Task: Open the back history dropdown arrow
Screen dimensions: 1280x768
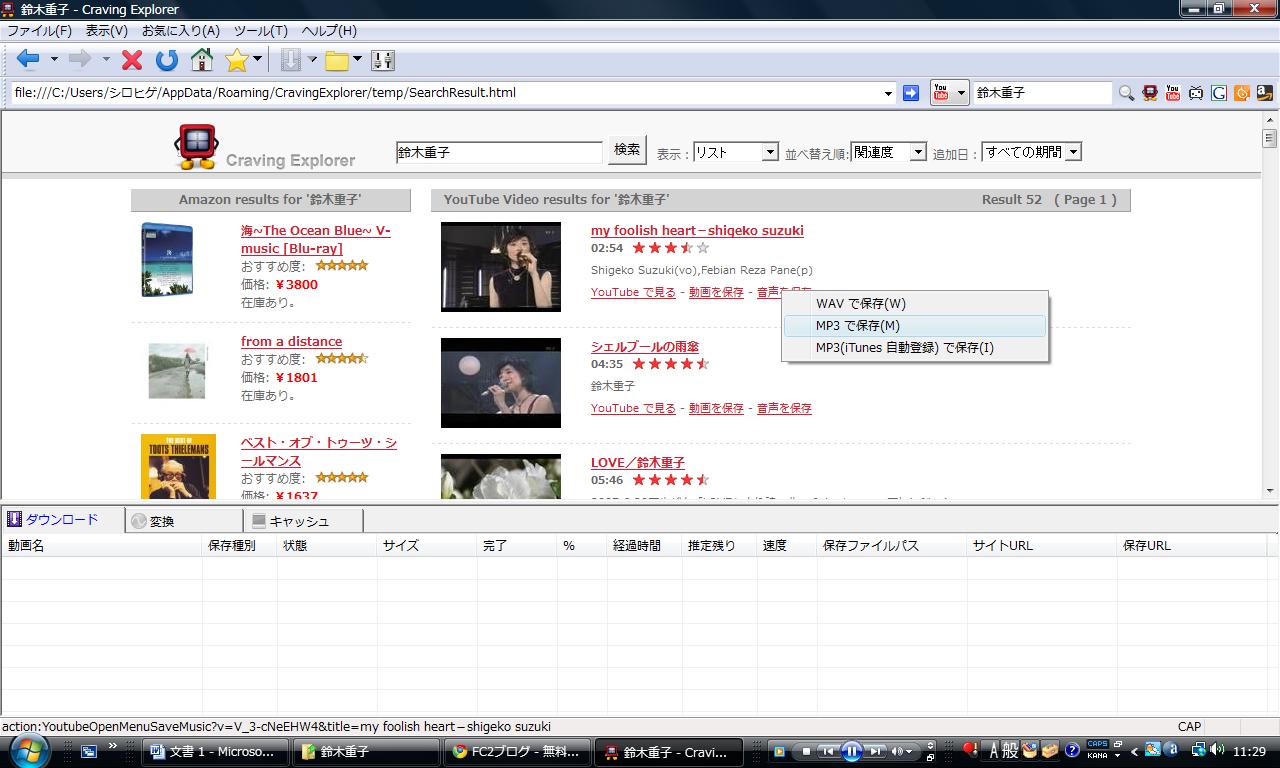Action: (54, 60)
